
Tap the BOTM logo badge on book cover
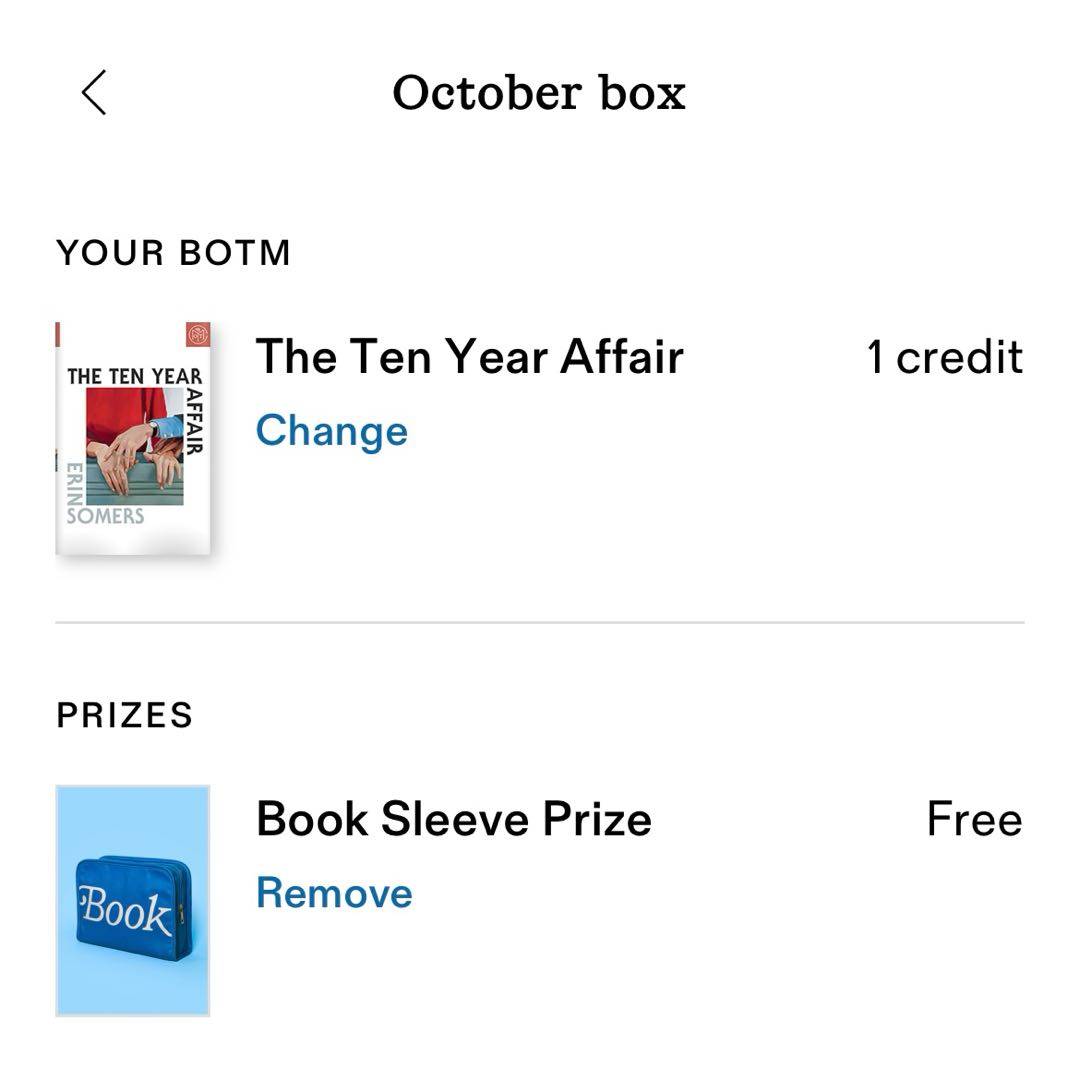click(x=198, y=334)
